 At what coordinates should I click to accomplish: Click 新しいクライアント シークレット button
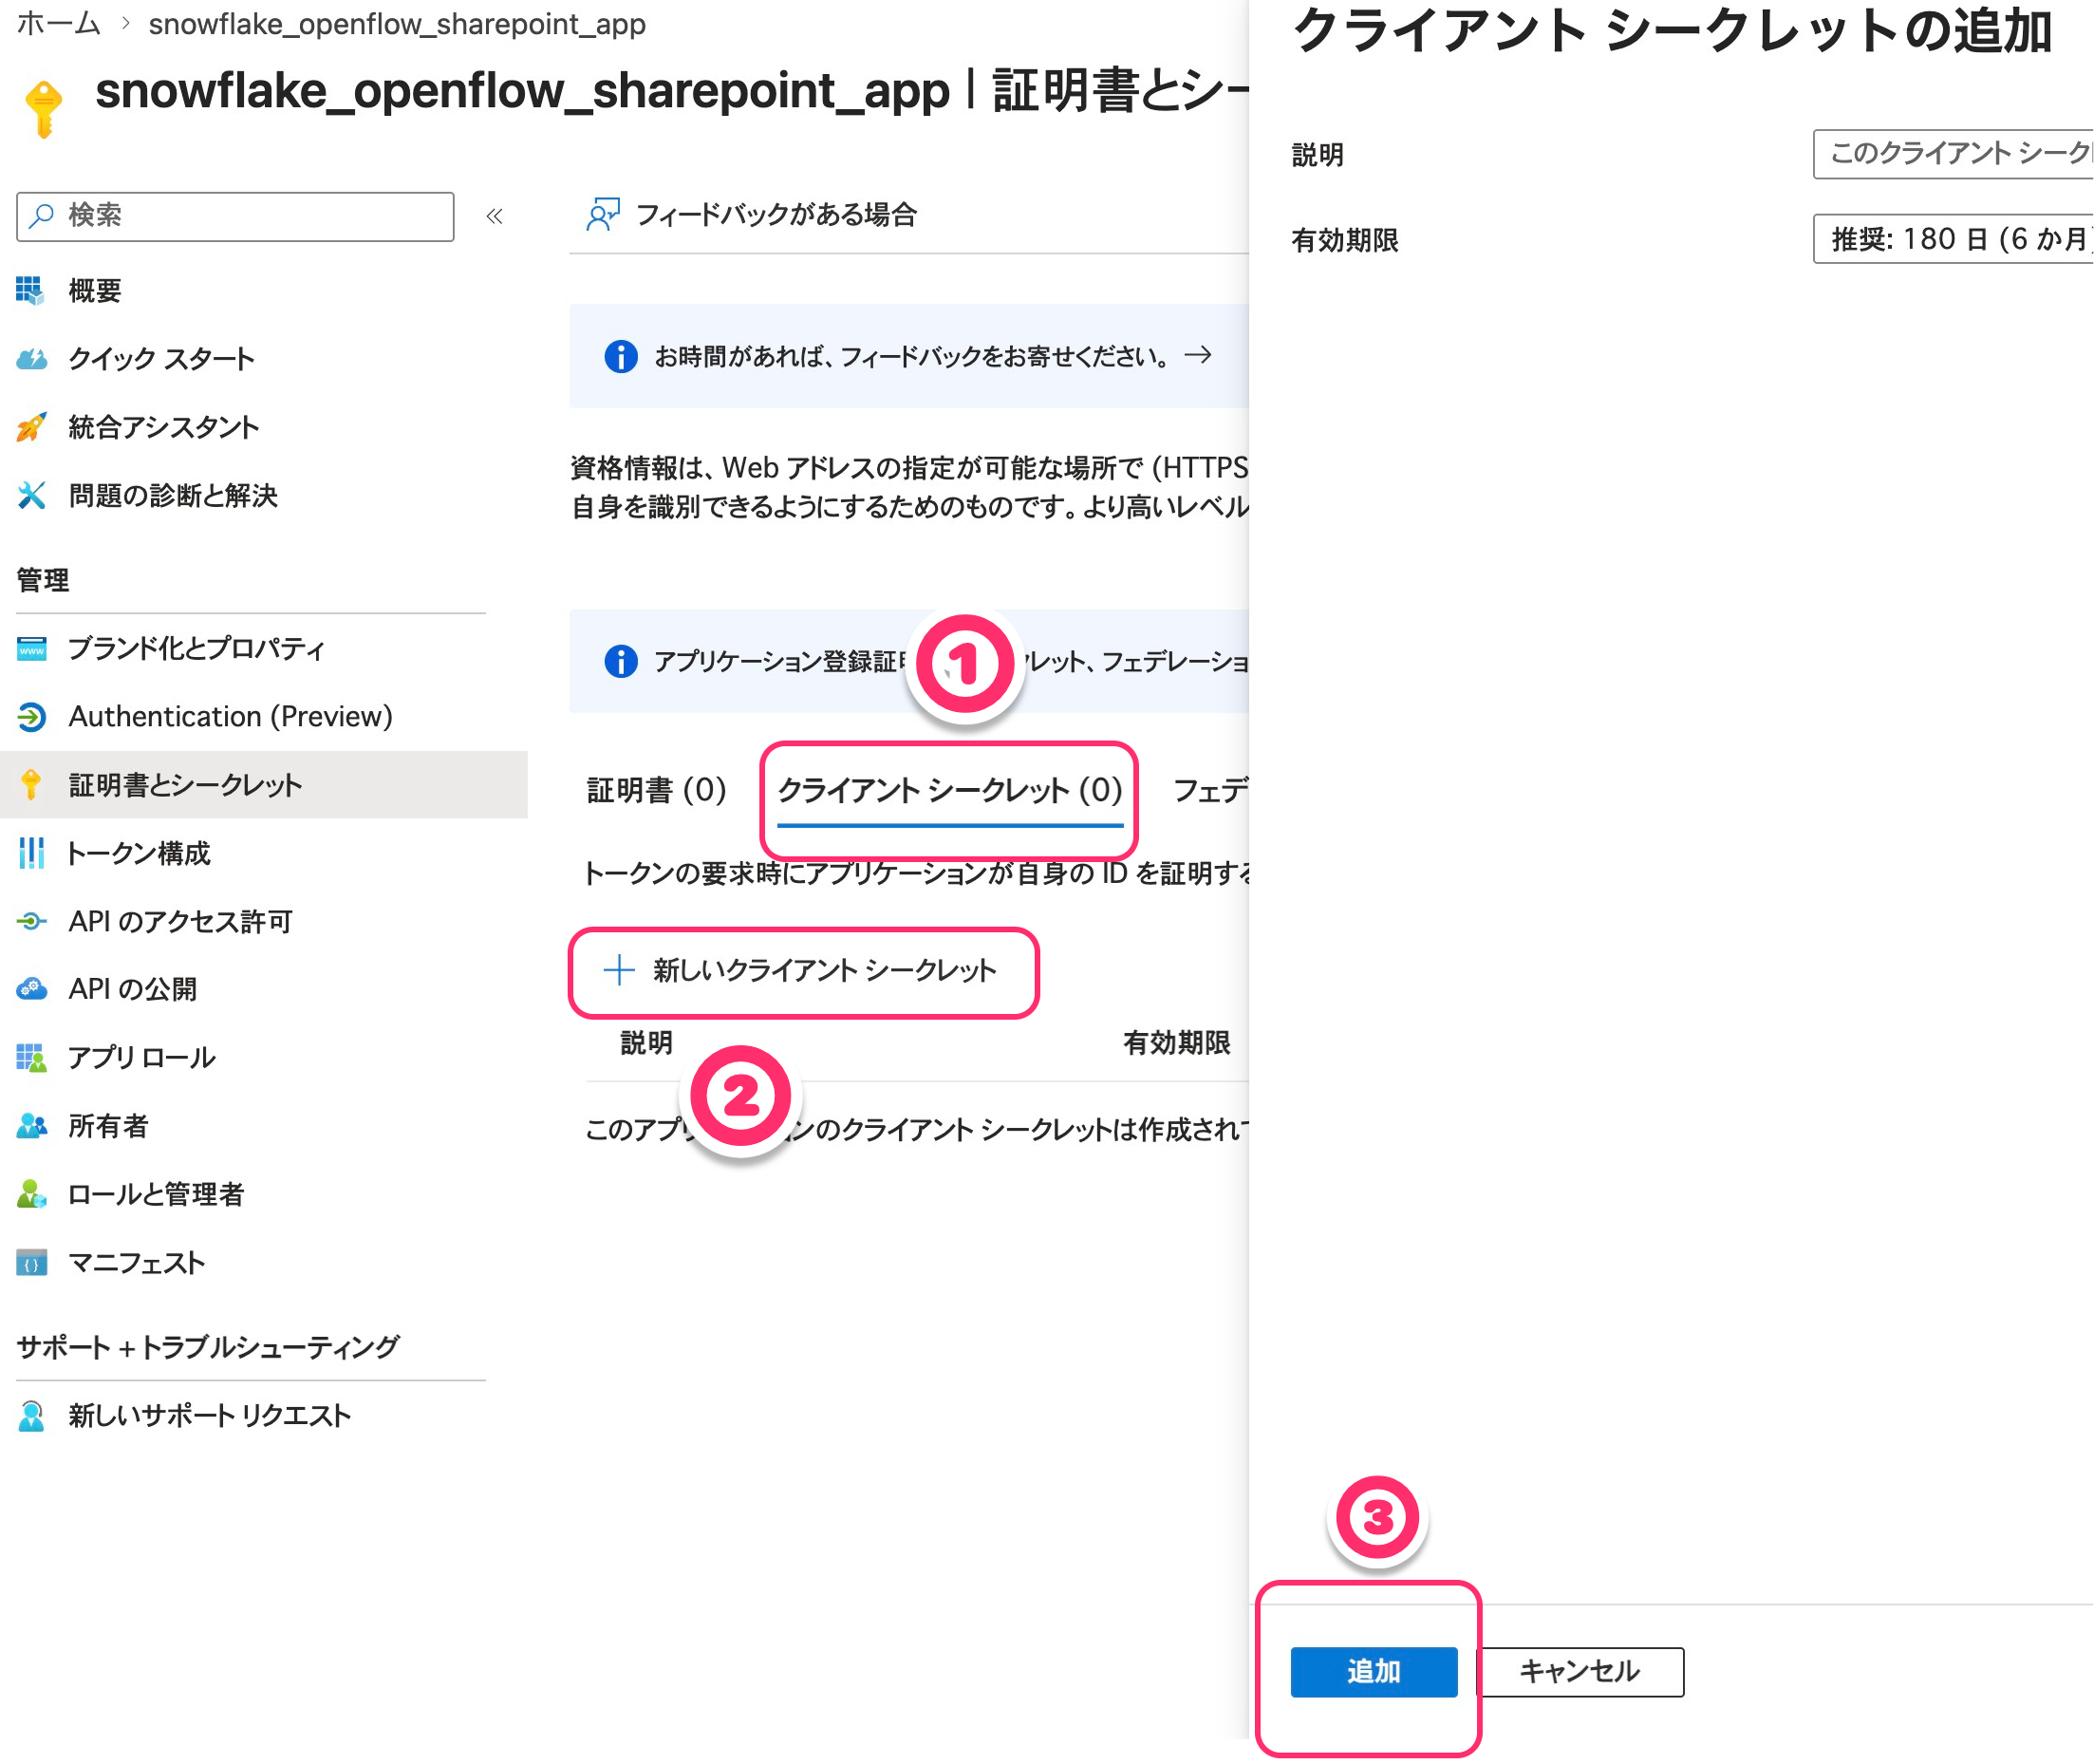[x=805, y=970]
